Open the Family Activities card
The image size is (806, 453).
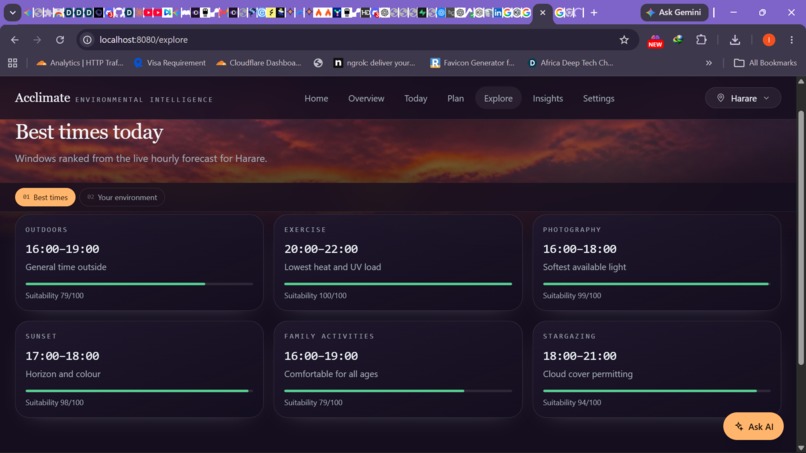coord(398,369)
